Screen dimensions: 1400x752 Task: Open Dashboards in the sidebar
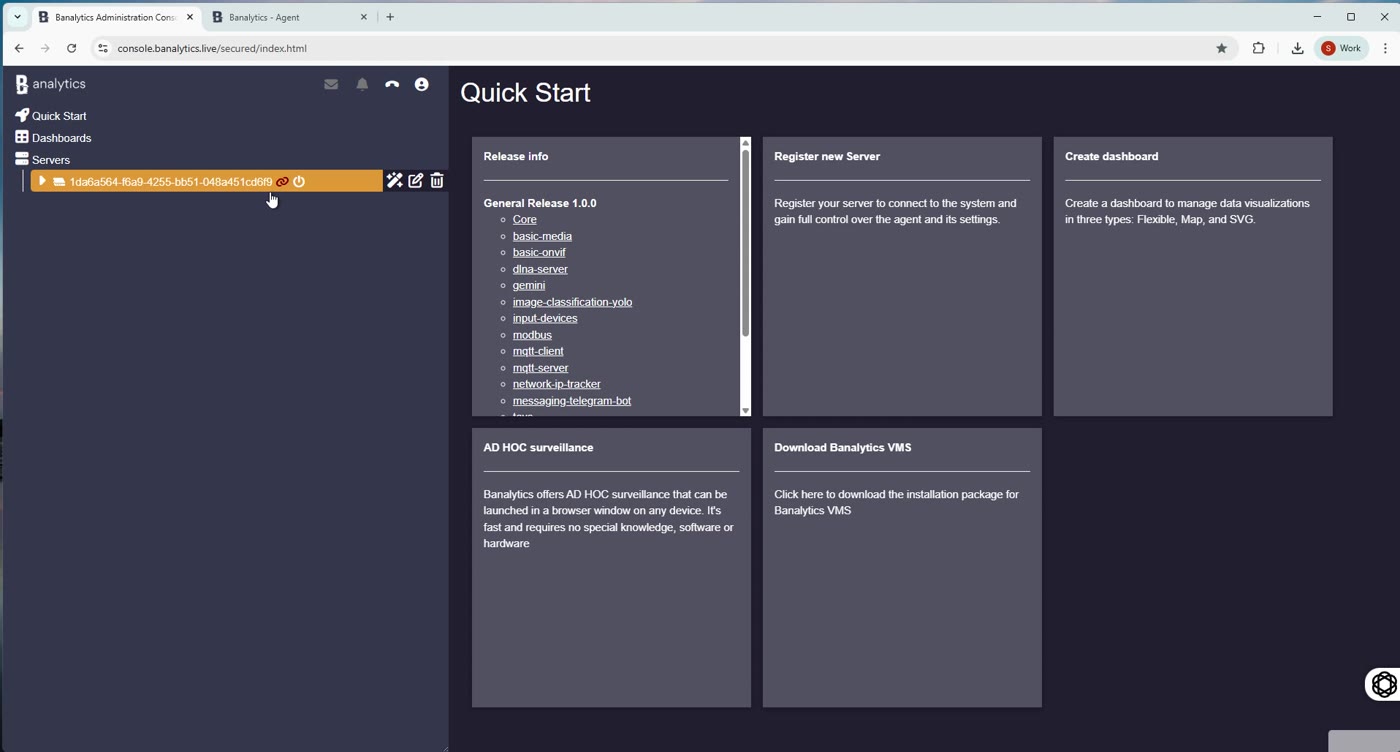(x=61, y=138)
